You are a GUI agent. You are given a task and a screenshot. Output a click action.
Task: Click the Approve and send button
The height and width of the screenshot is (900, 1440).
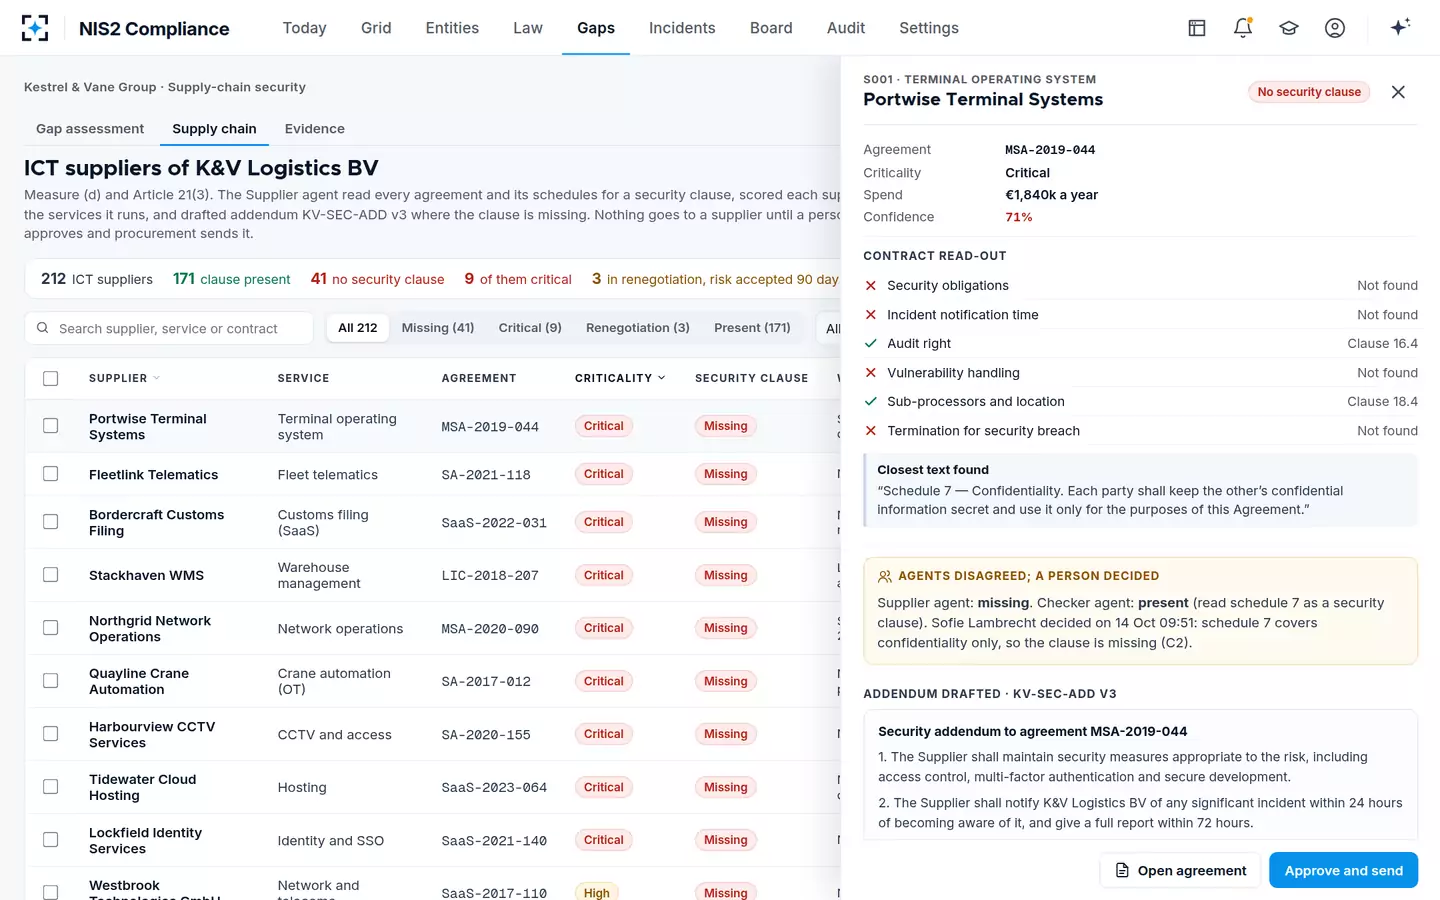click(1343, 870)
